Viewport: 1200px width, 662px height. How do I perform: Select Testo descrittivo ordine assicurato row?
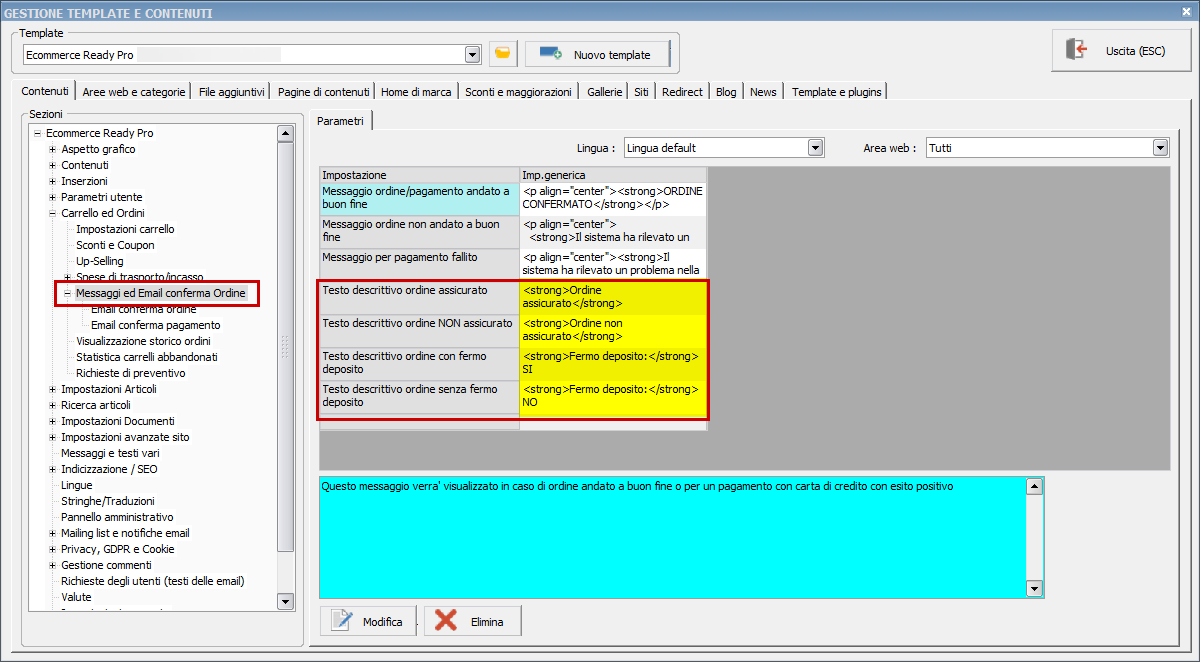(419, 297)
